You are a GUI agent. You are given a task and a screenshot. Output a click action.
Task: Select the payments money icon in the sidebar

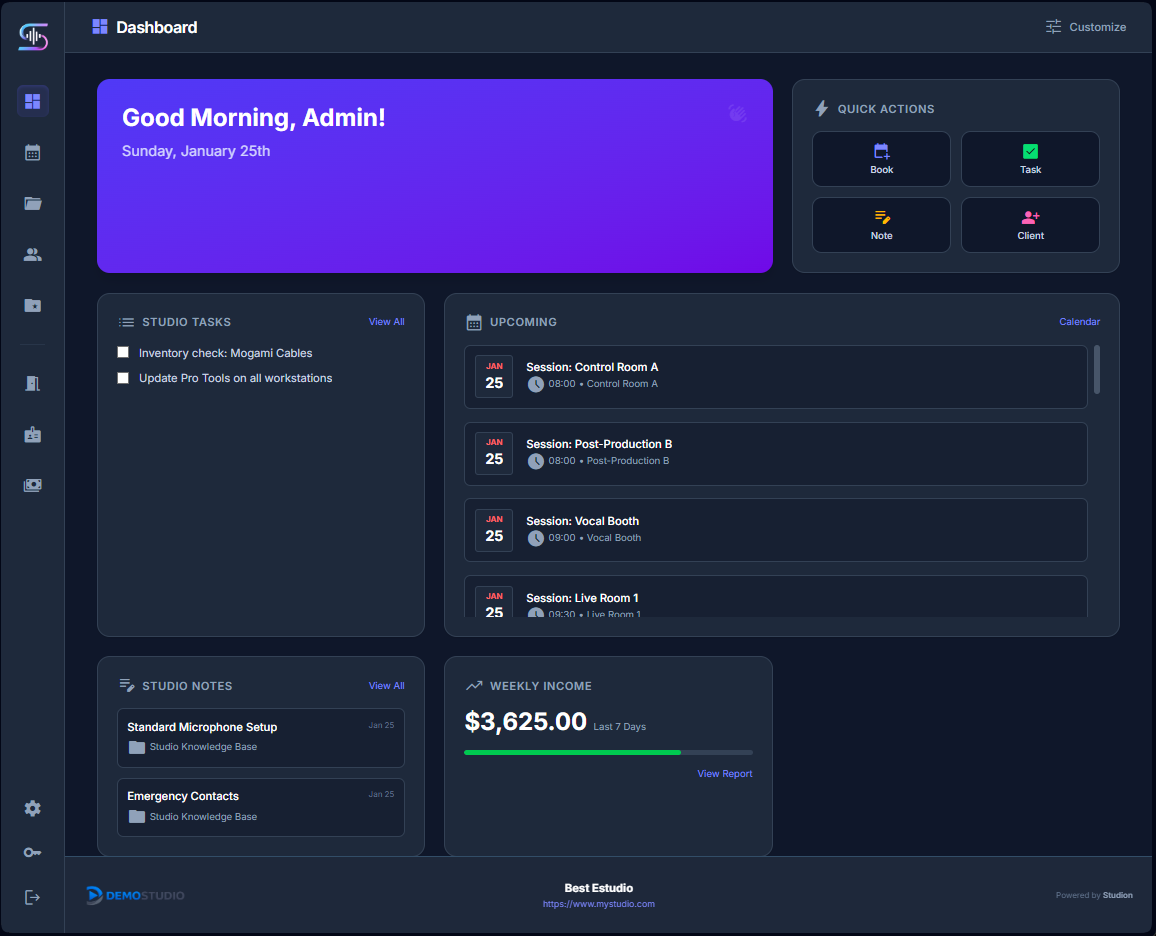(x=32, y=485)
